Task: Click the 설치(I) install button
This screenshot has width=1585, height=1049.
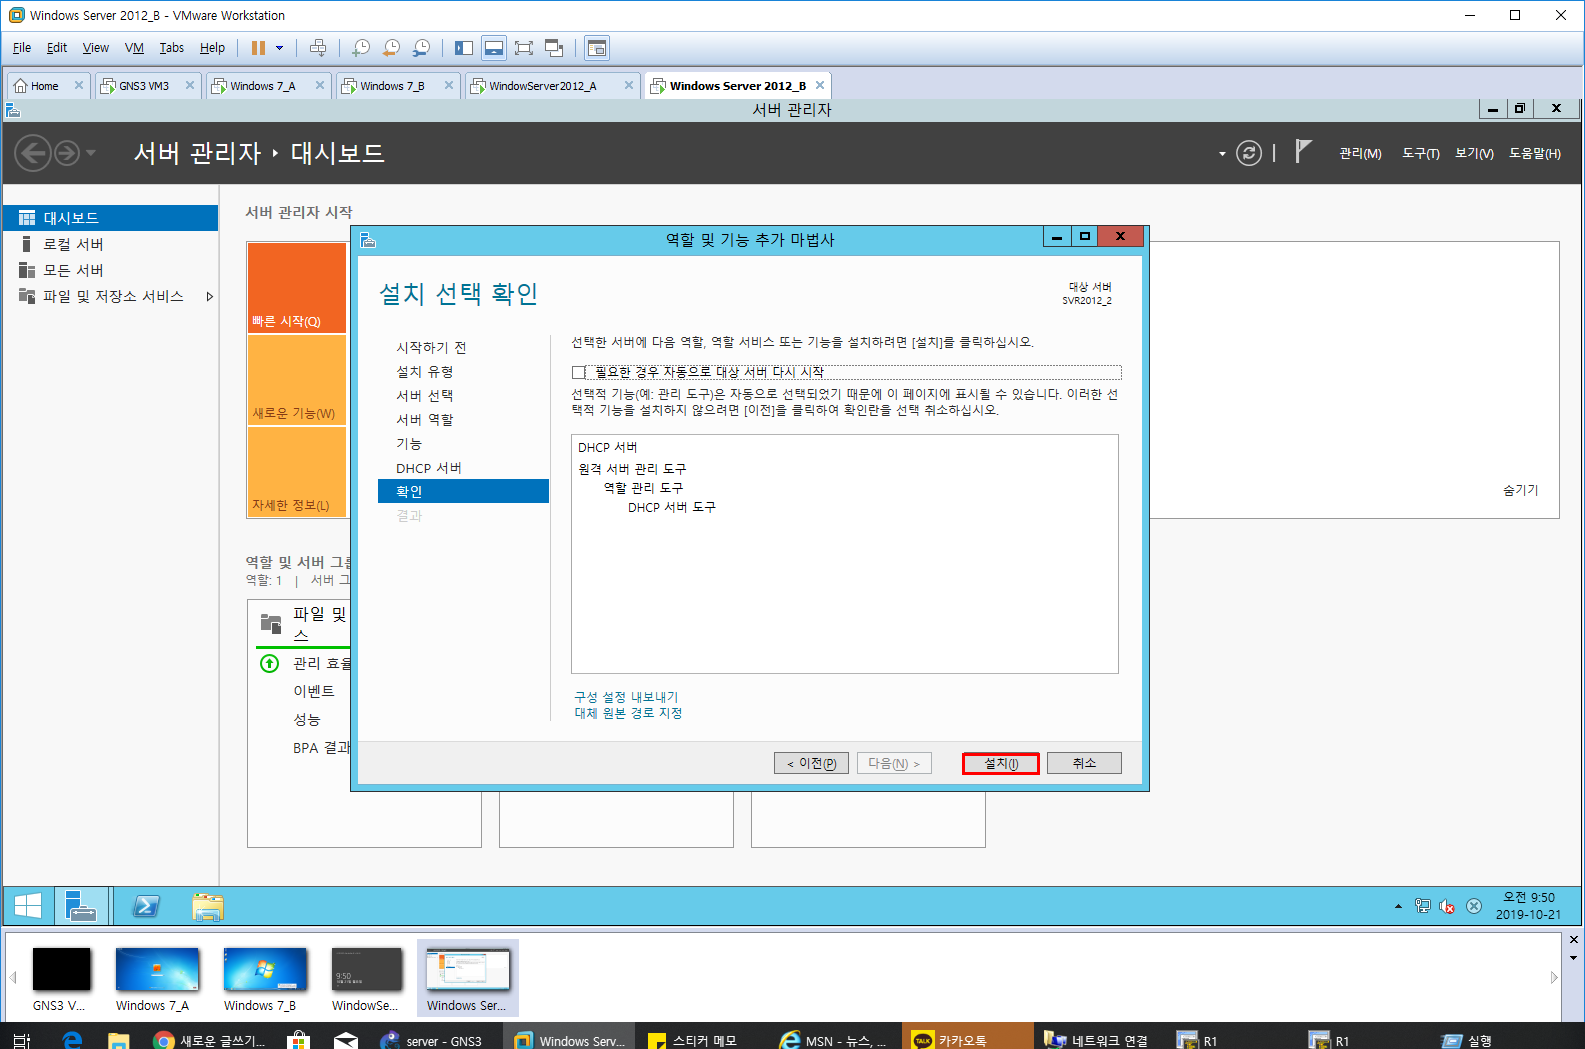Action: (x=1001, y=763)
